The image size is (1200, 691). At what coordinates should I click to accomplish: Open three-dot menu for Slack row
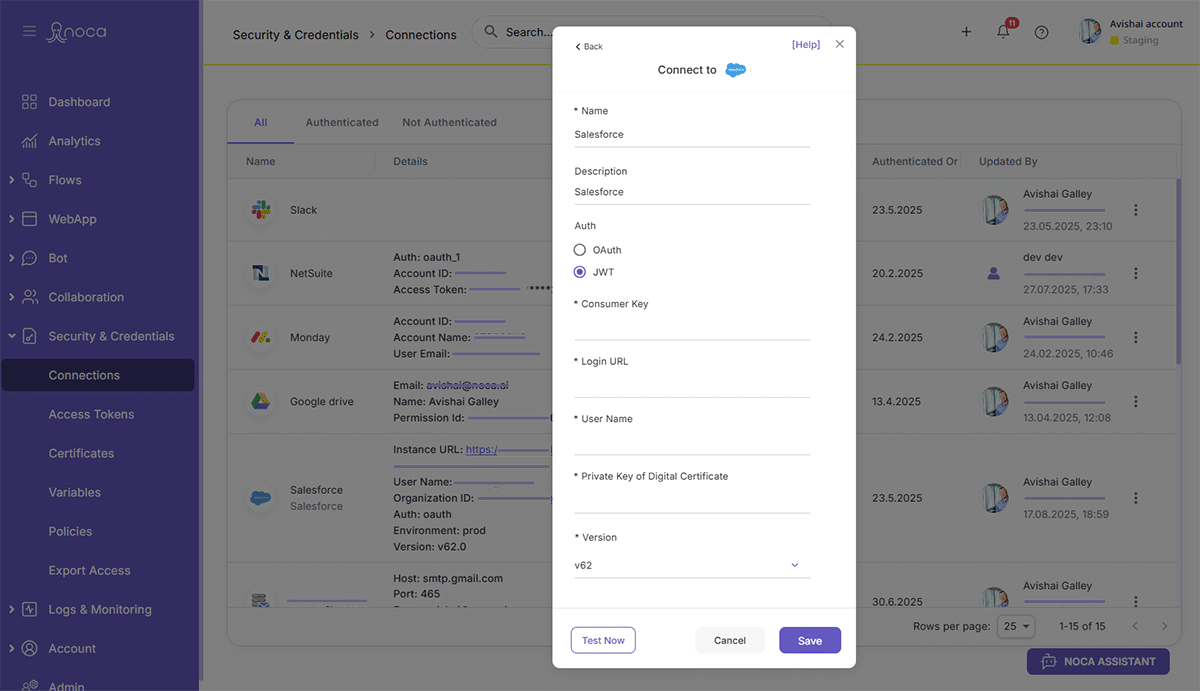1135,210
